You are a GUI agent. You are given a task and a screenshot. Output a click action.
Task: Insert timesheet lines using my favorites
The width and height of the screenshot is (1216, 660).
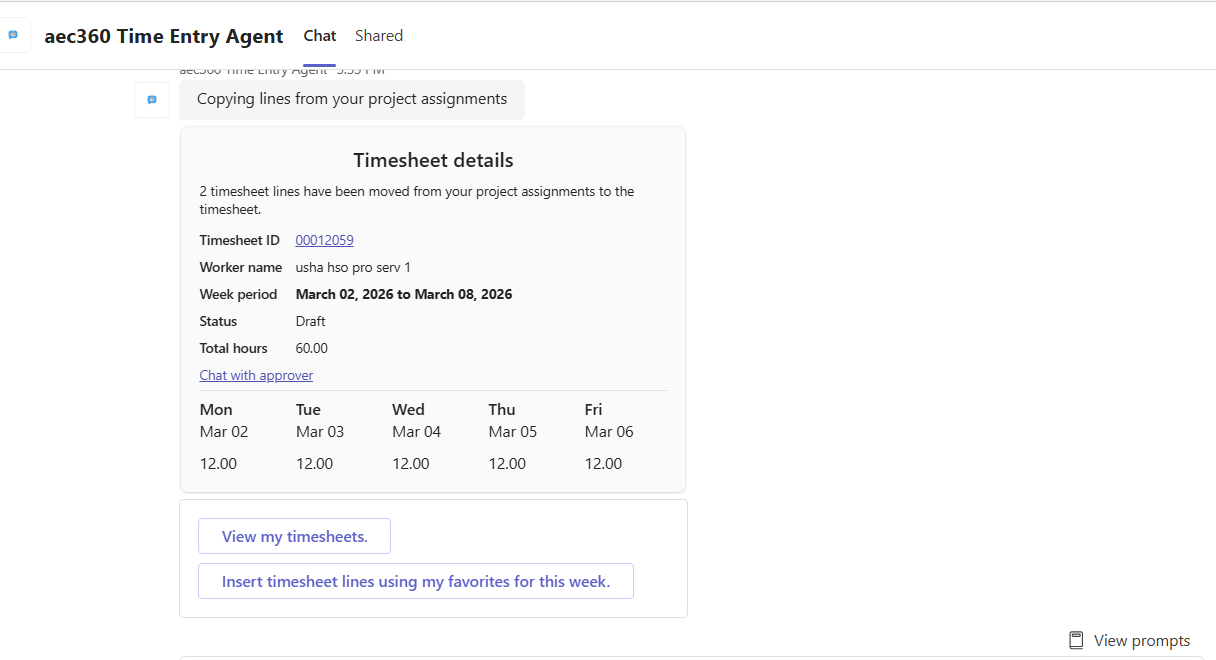pyautogui.click(x=415, y=581)
